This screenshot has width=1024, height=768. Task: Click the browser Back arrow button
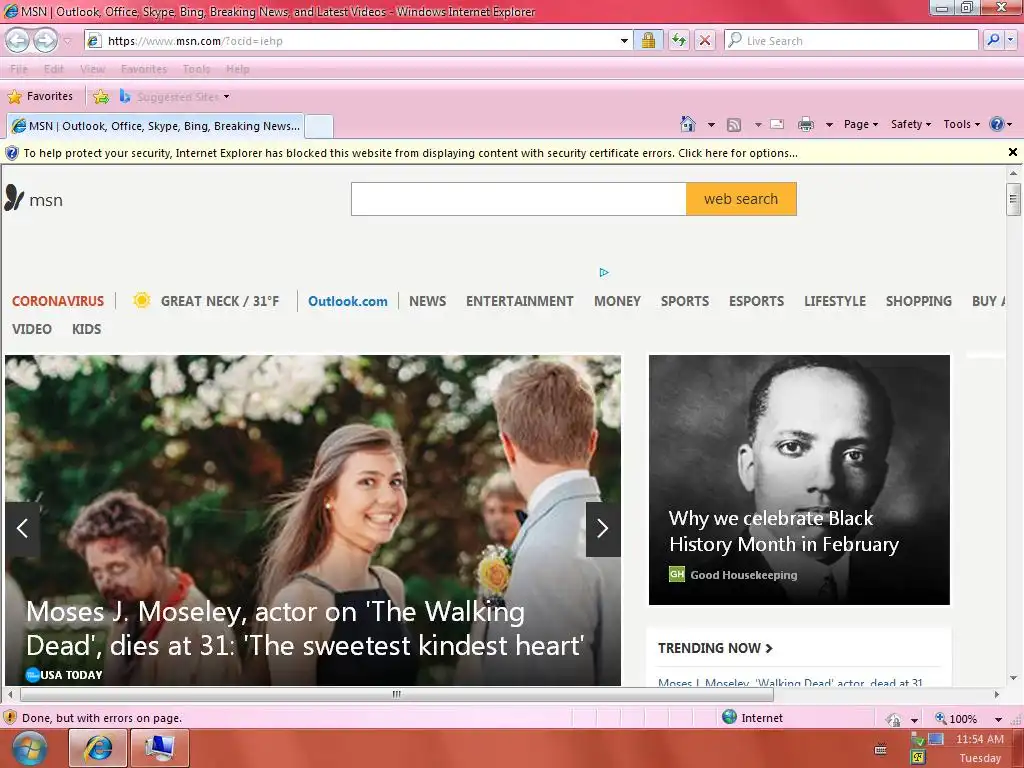click(x=18, y=40)
